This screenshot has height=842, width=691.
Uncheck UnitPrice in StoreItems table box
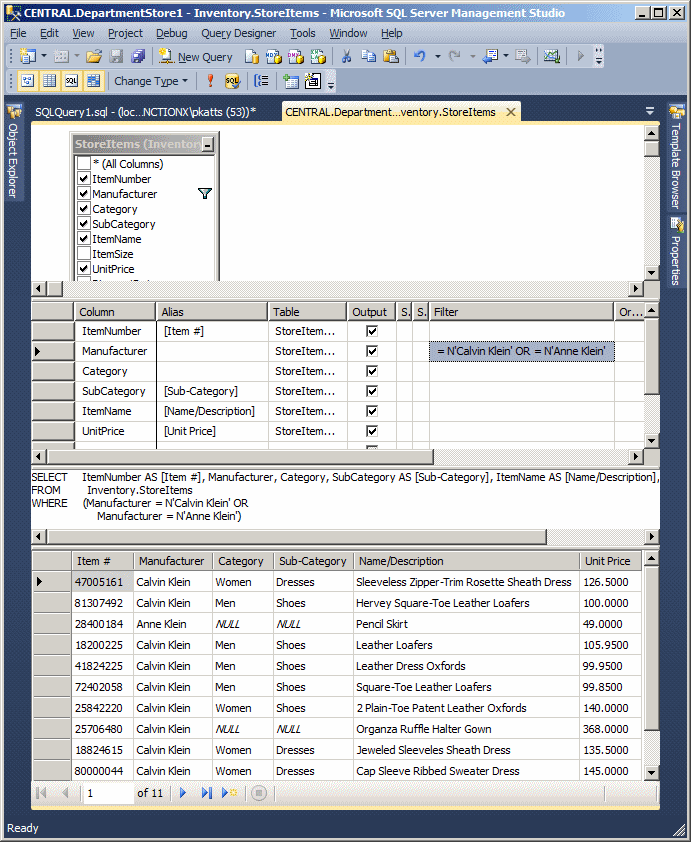[84, 268]
